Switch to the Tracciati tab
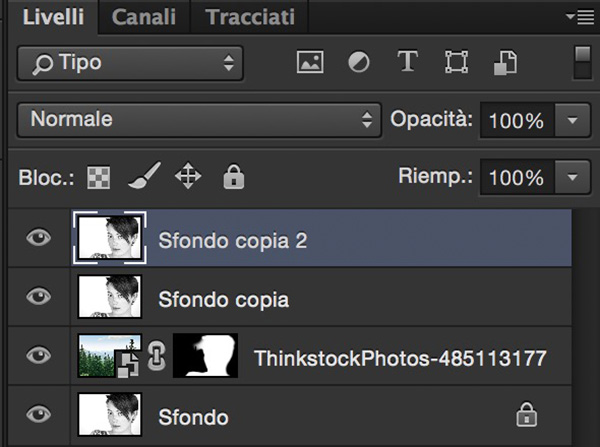The image size is (600, 447). (x=250, y=17)
